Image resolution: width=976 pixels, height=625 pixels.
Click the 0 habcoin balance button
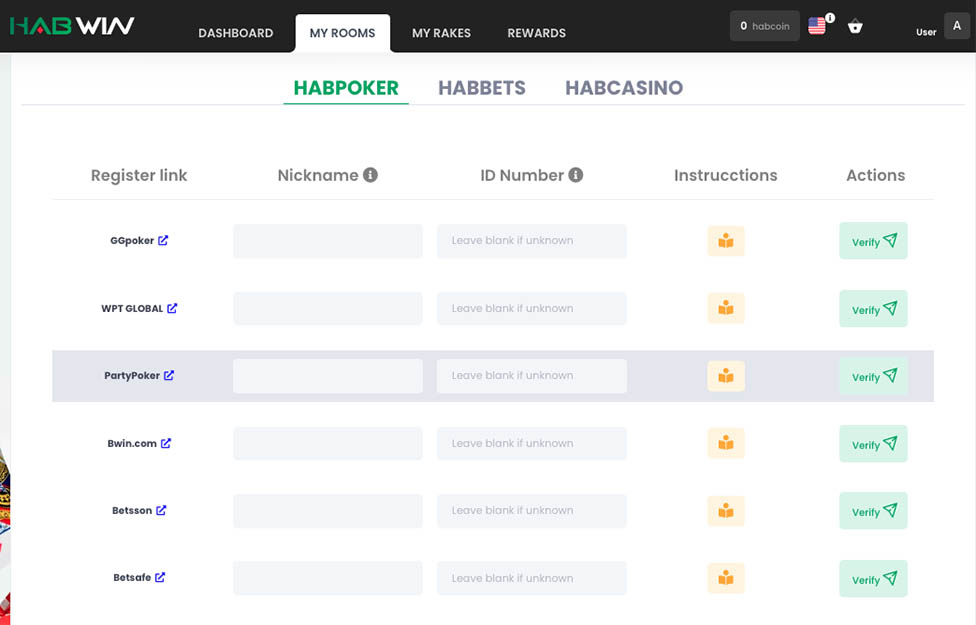point(765,26)
